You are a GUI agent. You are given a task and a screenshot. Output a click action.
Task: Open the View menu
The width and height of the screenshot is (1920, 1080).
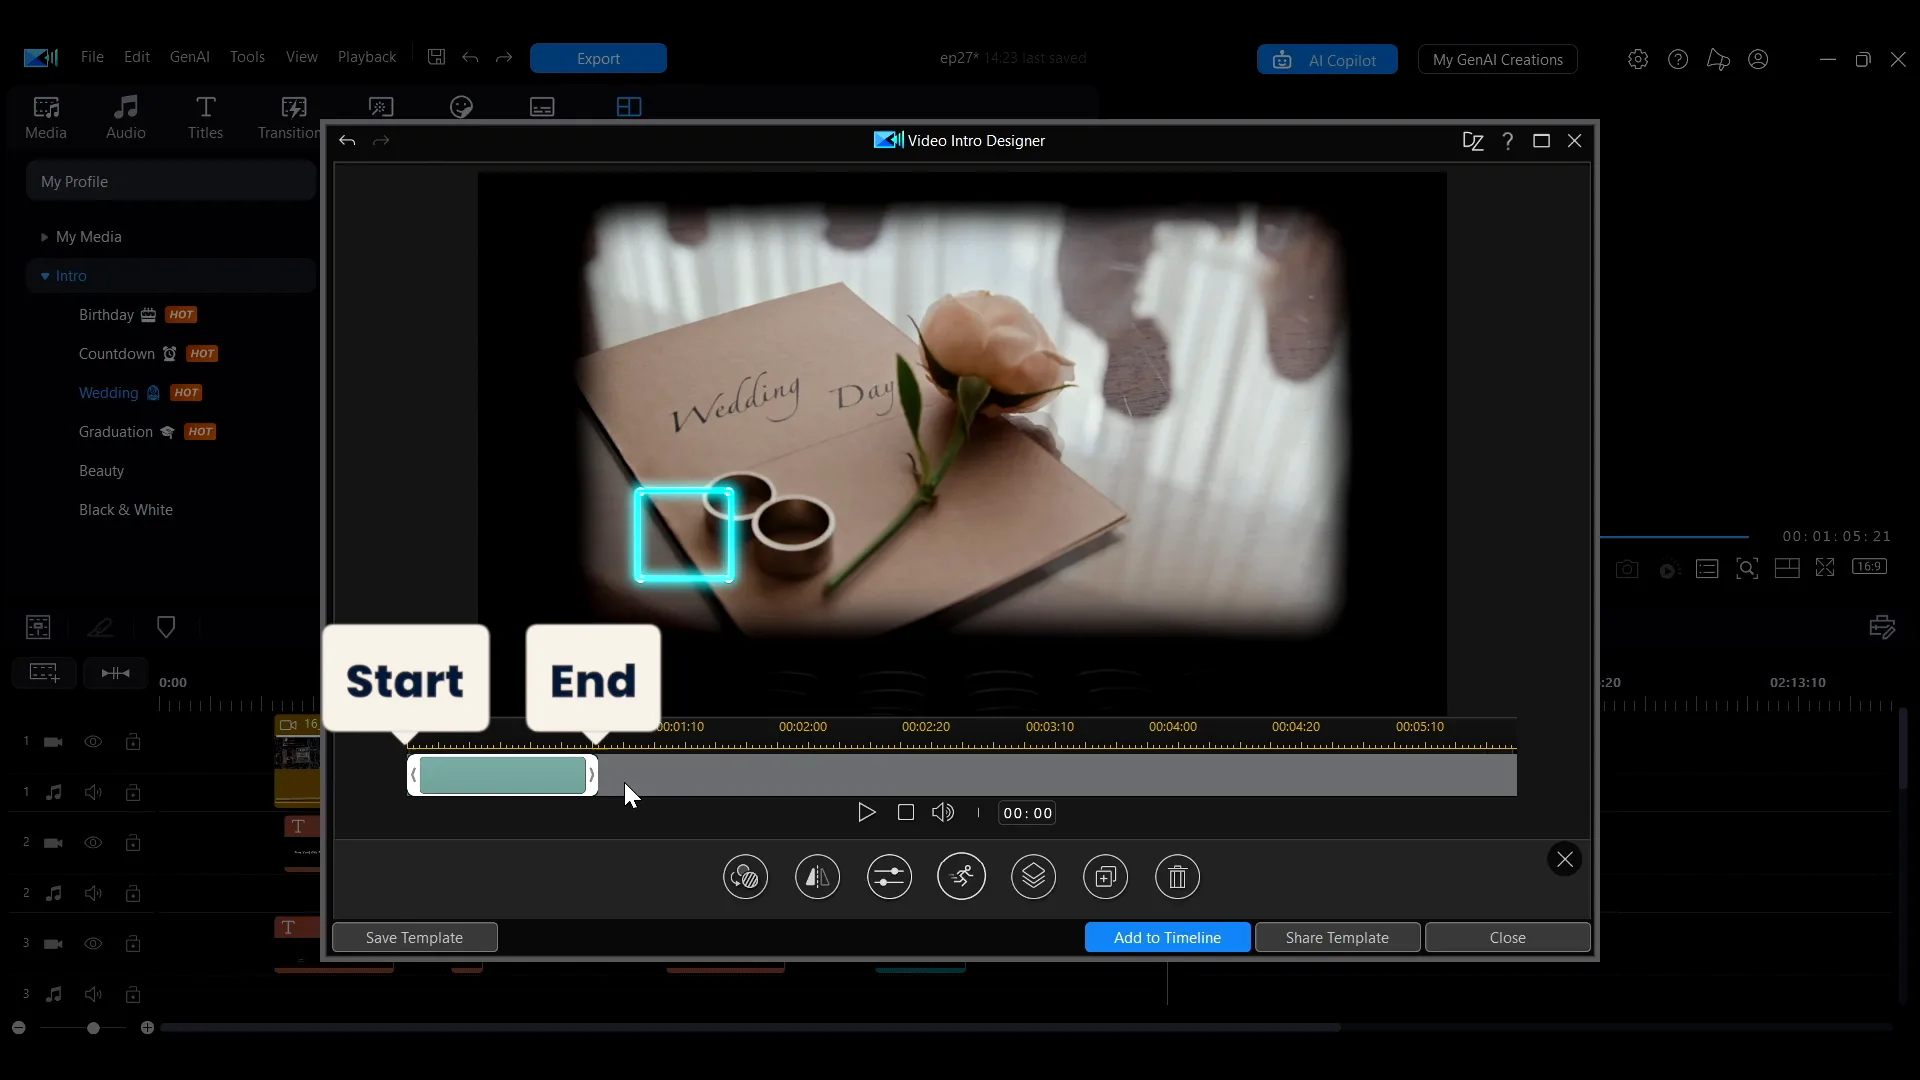[301, 57]
